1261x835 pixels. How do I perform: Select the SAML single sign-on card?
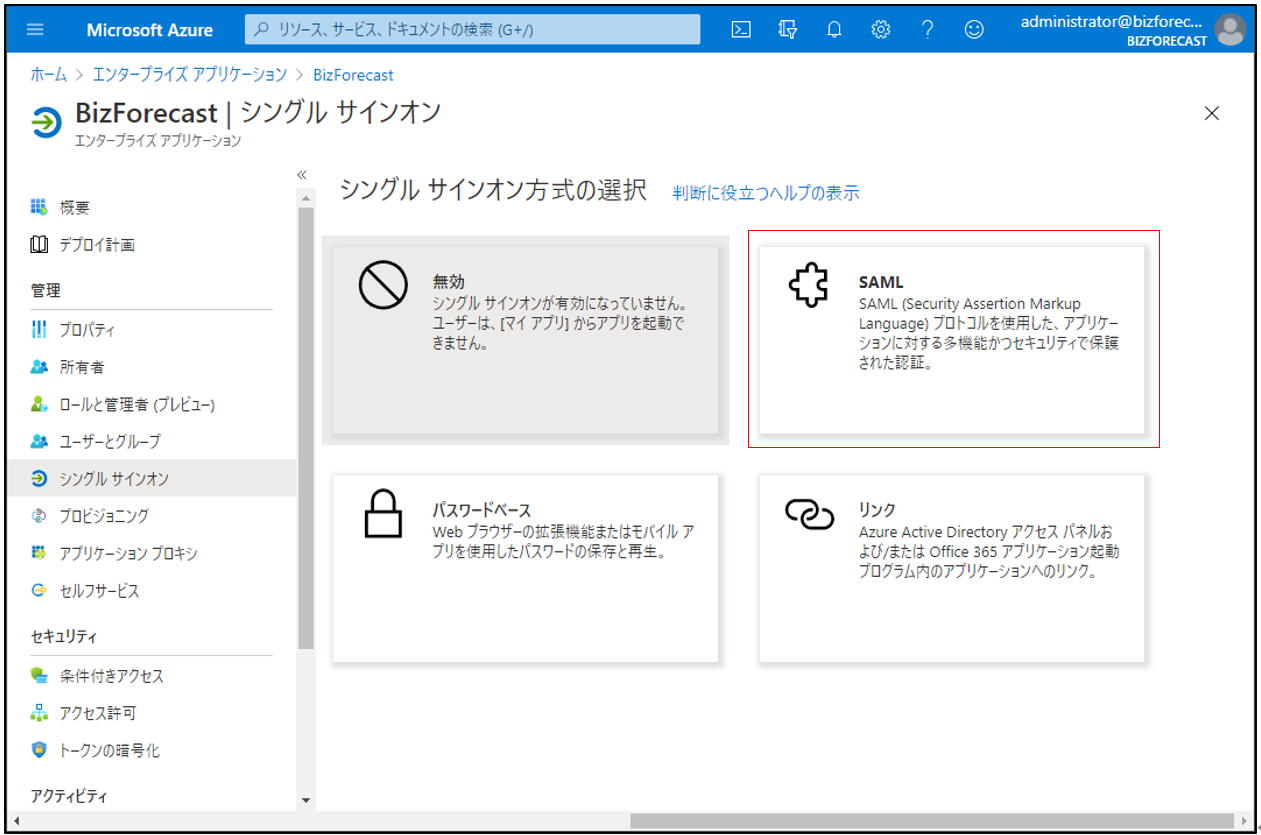(x=951, y=339)
